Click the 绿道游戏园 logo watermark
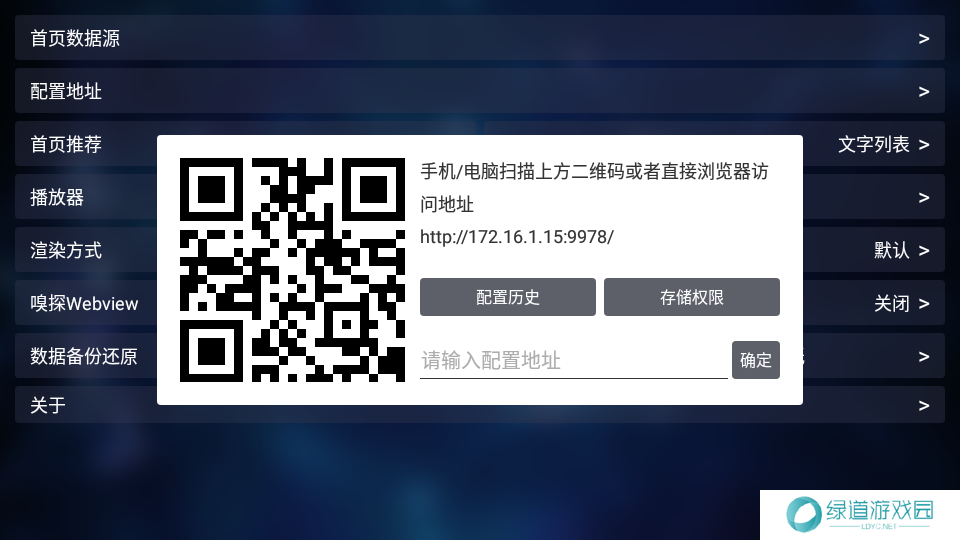This screenshot has height=540, width=960. pyautogui.click(x=860, y=515)
